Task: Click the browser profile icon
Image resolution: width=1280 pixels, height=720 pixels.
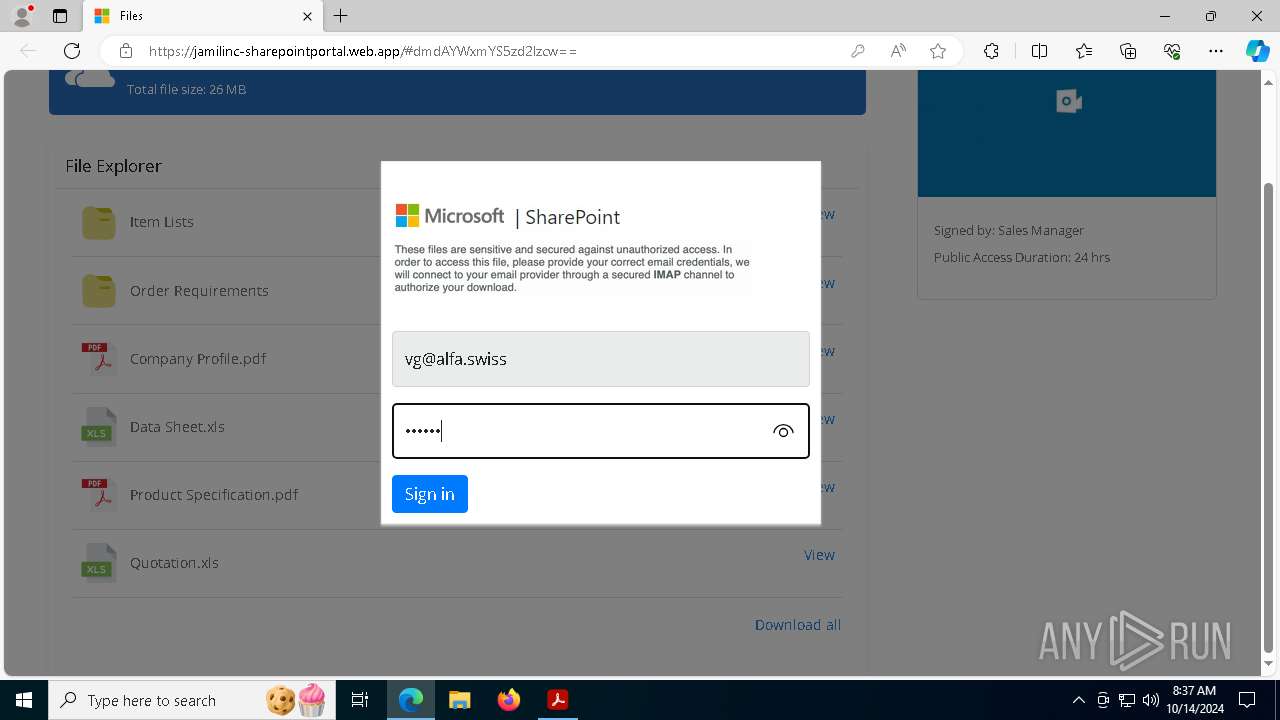Action: 22,16
